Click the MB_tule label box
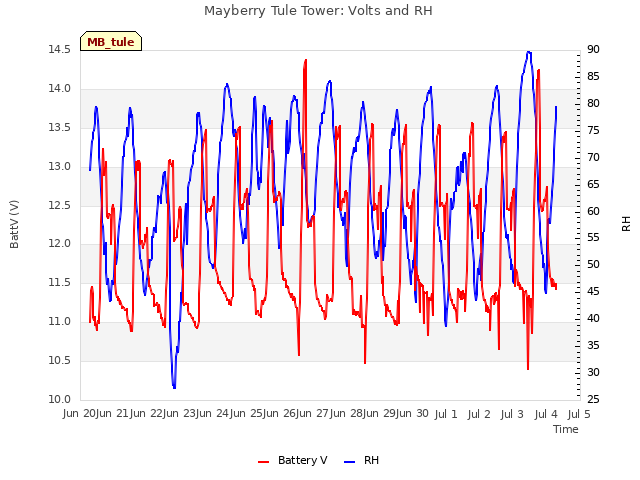The width and height of the screenshot is (640, 480). [x=111, y=41]
